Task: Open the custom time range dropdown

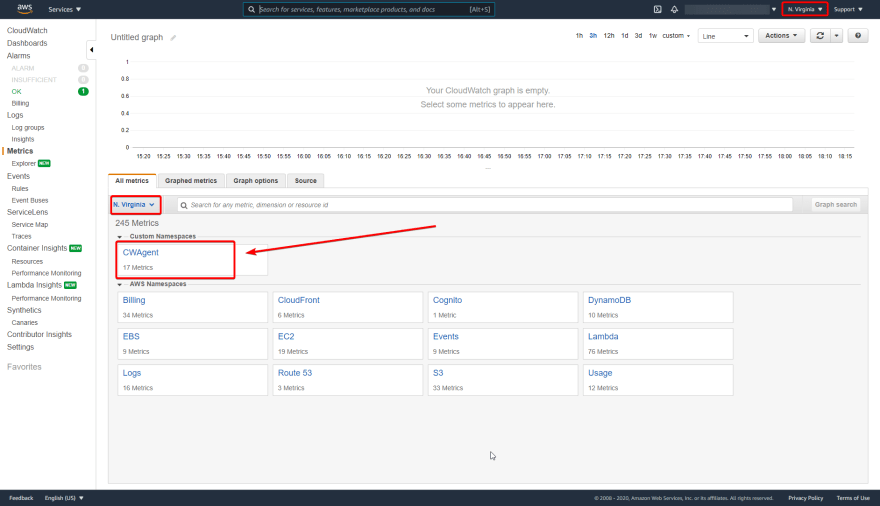Action: point(676,36)
